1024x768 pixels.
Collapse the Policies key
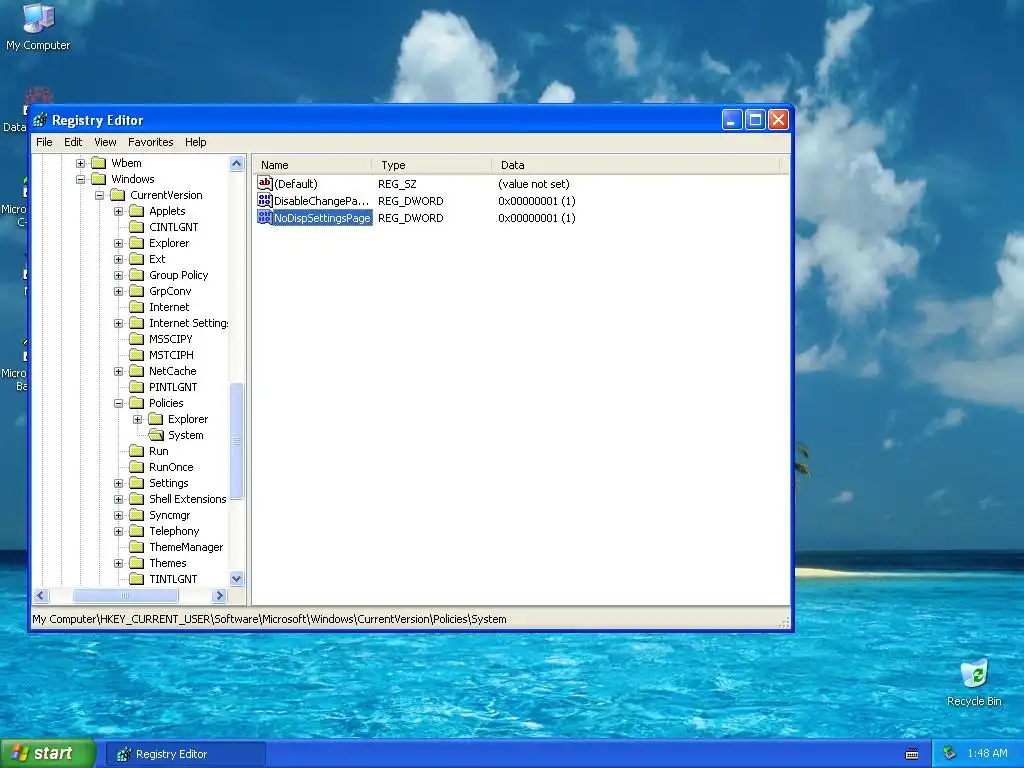tap(118, 403)
